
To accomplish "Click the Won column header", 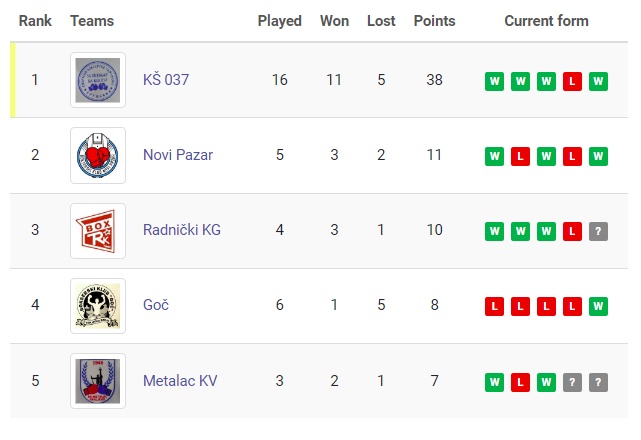I will click(334, 21).
